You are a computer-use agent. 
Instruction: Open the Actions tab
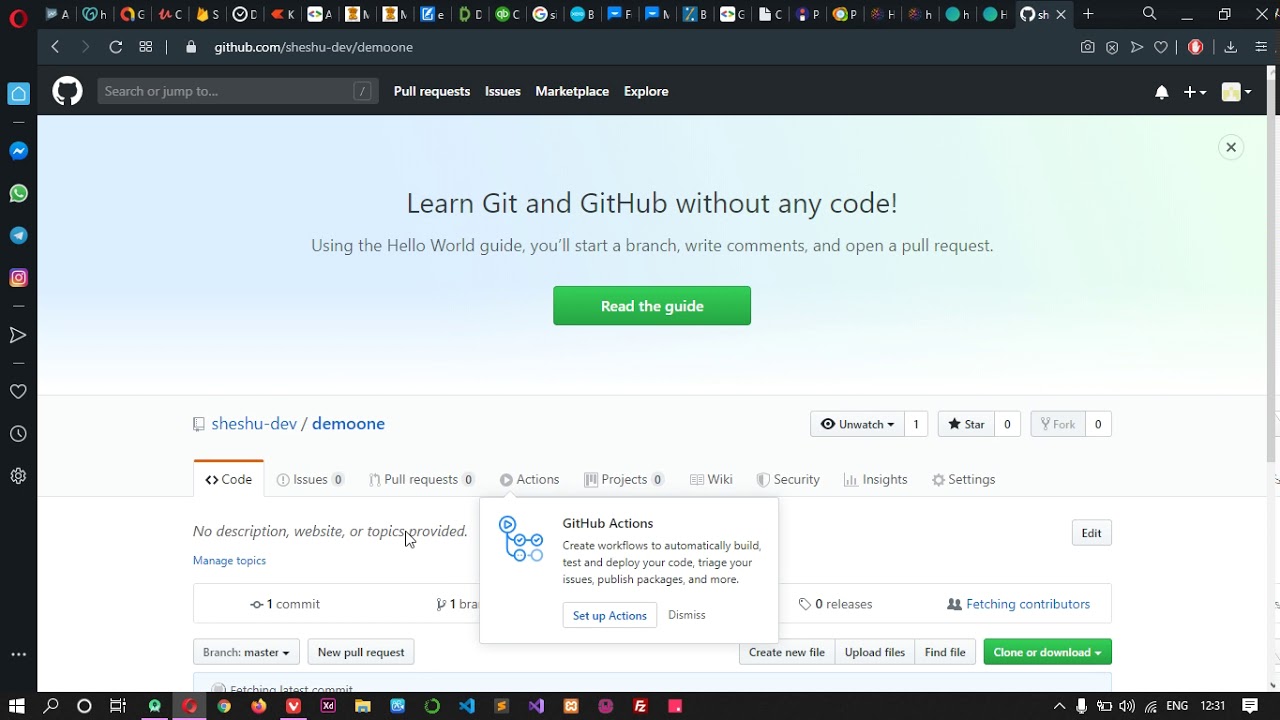(x=529, y=479)
